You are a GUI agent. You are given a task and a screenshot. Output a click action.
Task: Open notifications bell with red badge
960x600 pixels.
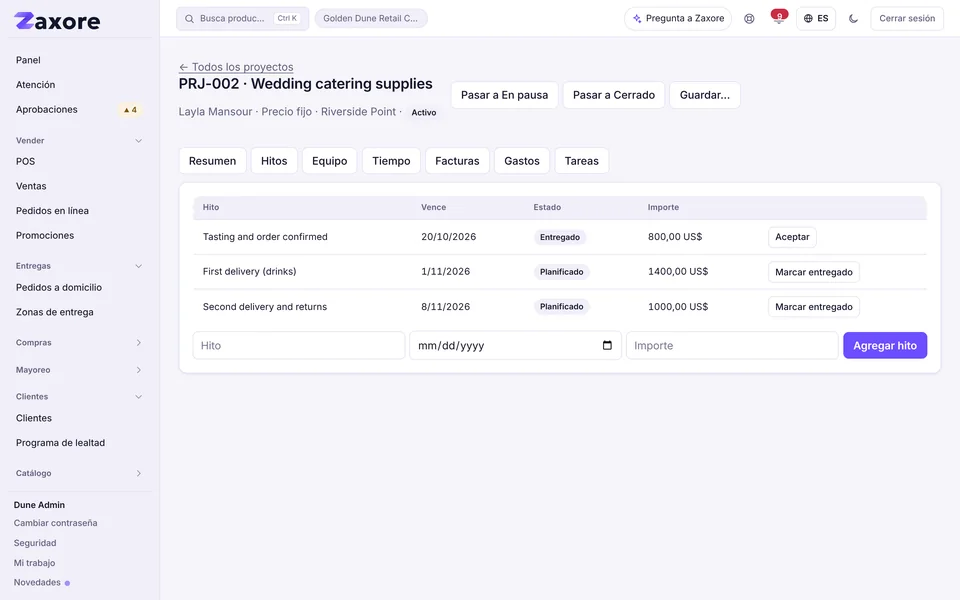pos(779,18)
